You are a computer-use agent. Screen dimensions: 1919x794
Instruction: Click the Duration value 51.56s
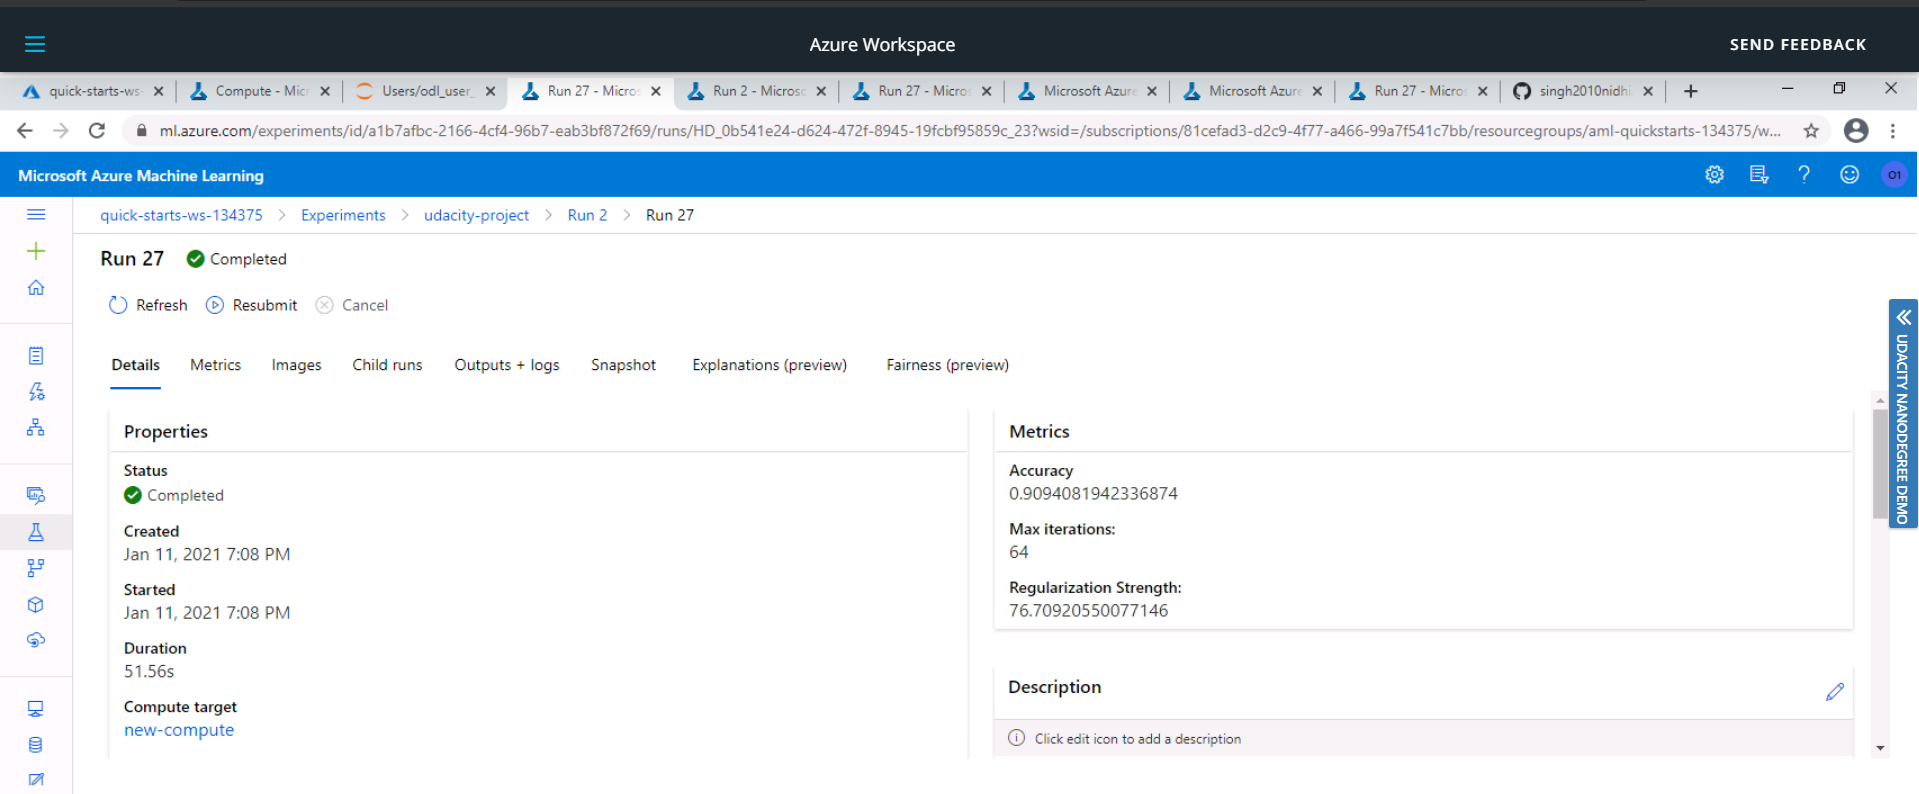(x=149, y=672)
